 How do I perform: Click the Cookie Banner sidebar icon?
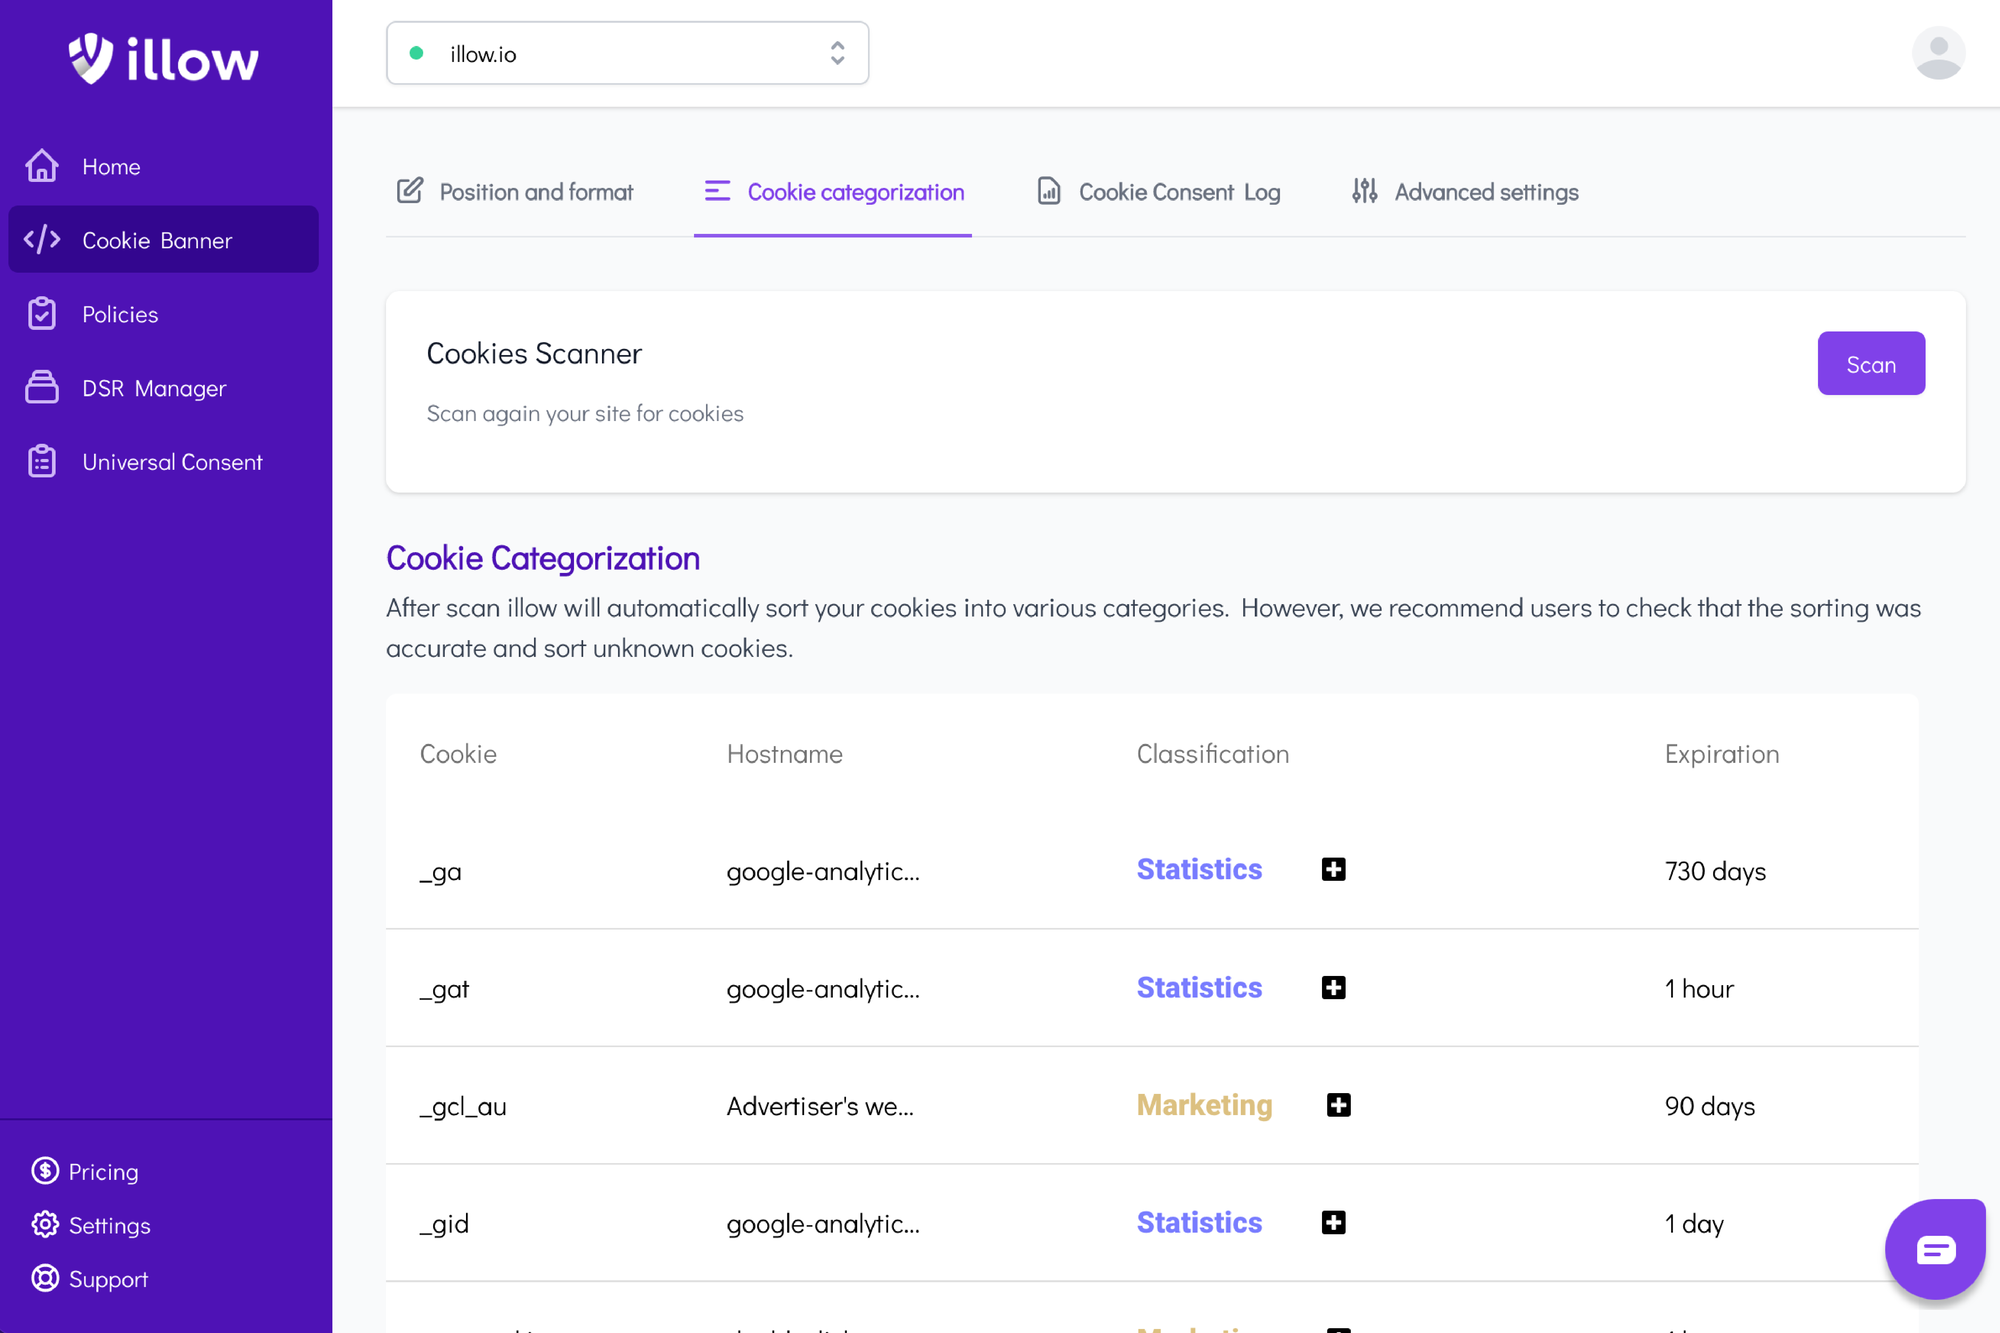[x=40, y=240]
